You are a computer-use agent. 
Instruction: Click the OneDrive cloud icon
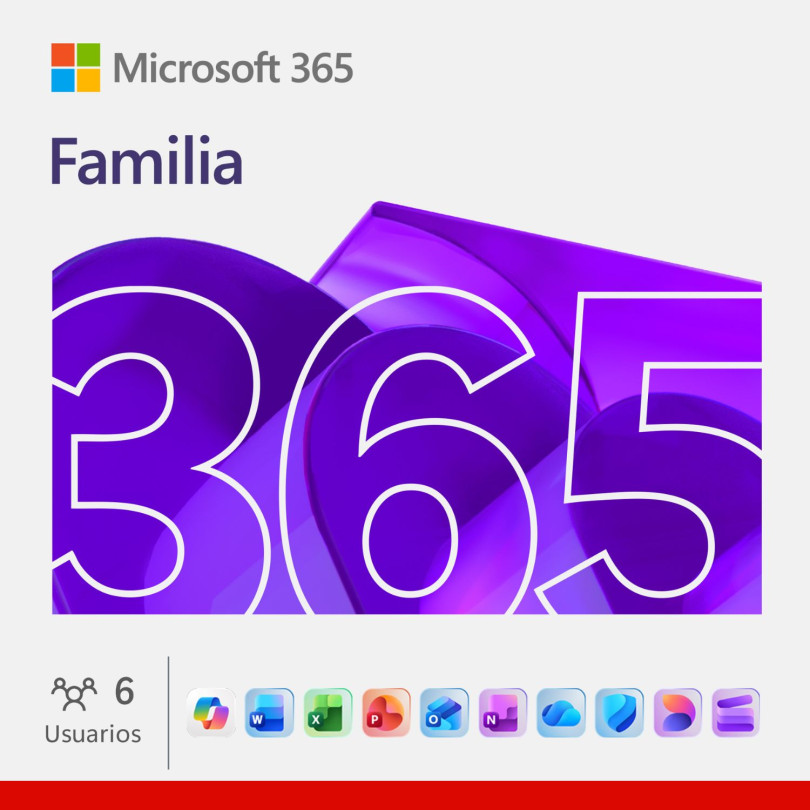coord(561,712)
